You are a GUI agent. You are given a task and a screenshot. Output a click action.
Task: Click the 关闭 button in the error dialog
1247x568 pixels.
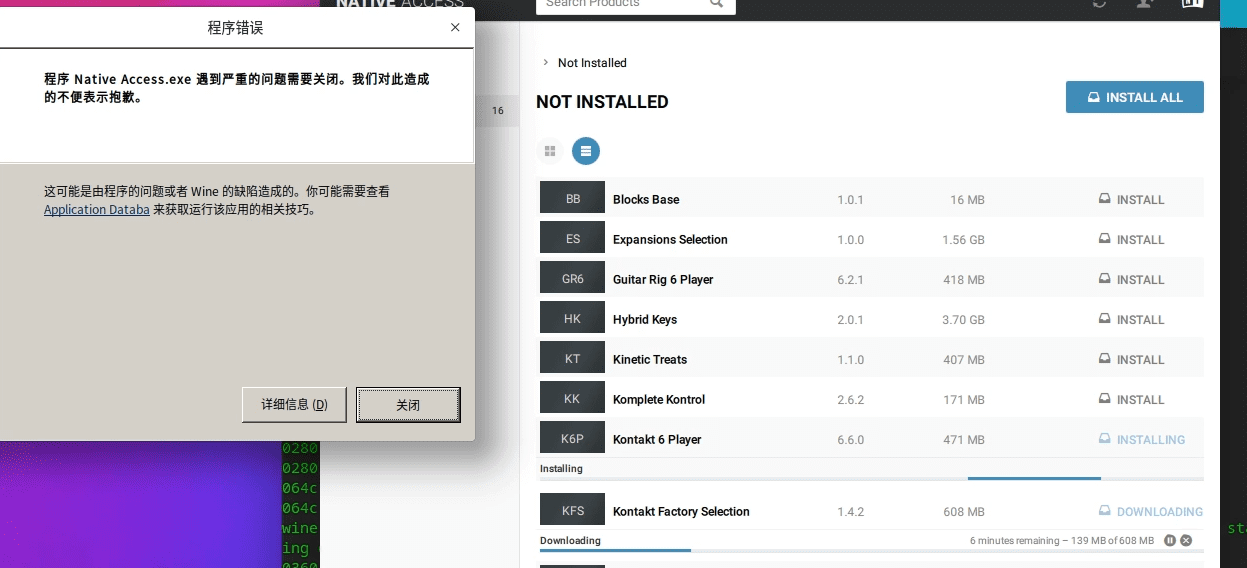408,405
